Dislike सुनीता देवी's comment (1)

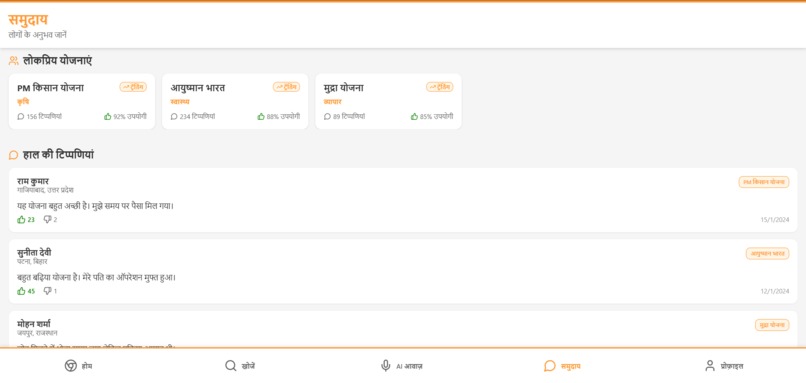pyautogui.click(x=50, y=291)
